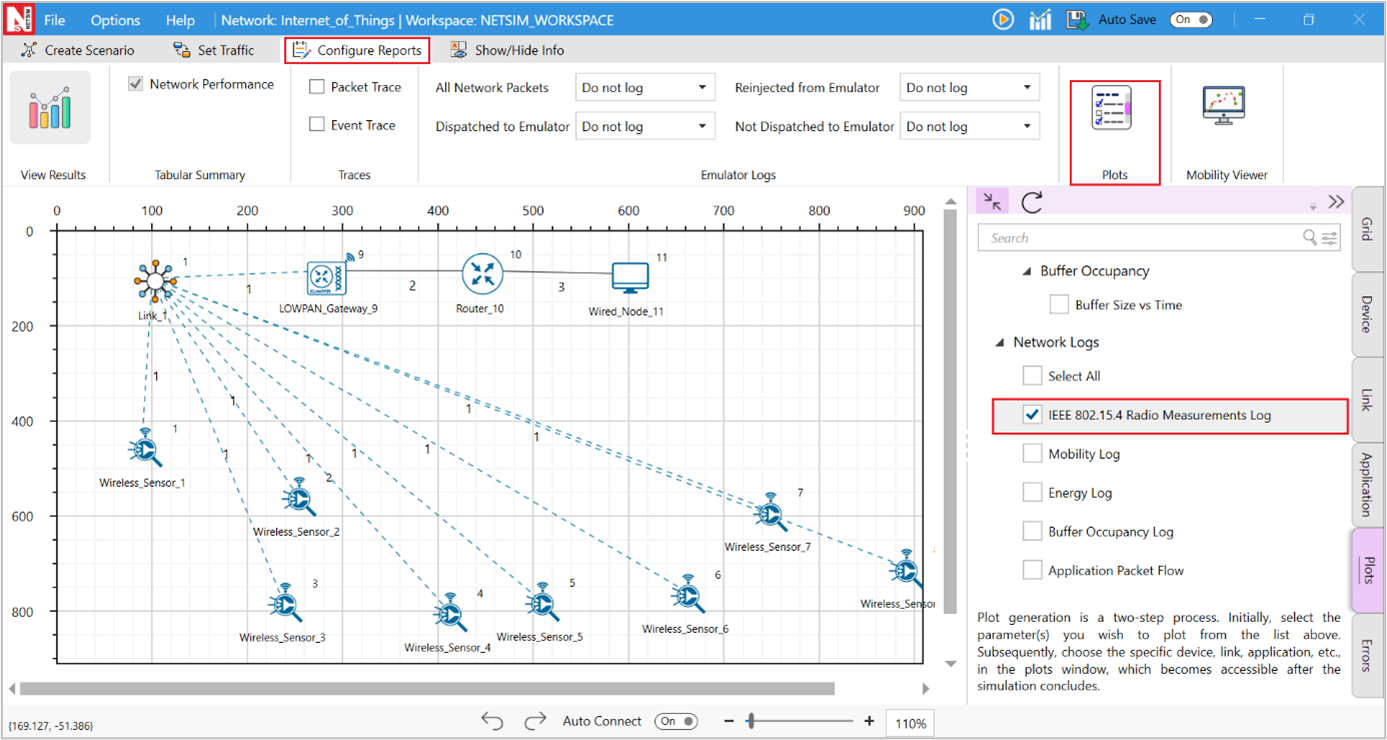Enable the Packet Trace checkbox

pos(317,87)
